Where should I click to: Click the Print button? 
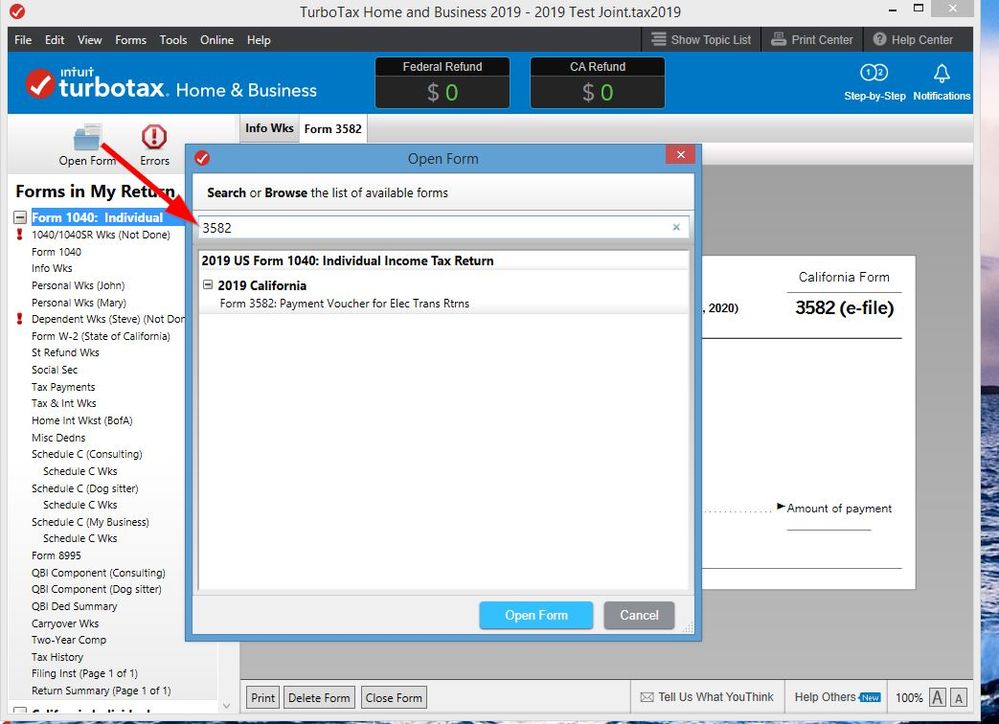[x=262, y=698]
